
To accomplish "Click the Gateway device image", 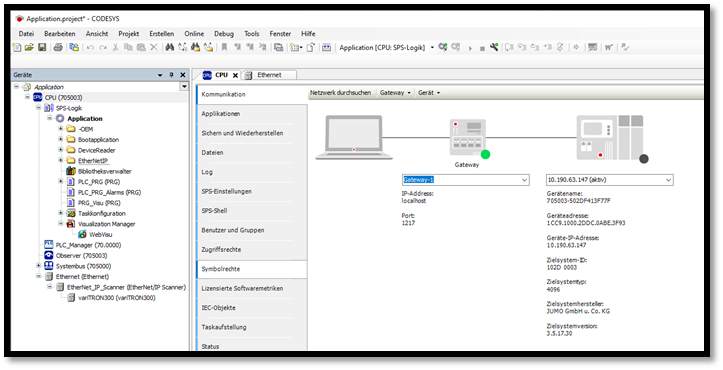I will [x=468, y=137].
